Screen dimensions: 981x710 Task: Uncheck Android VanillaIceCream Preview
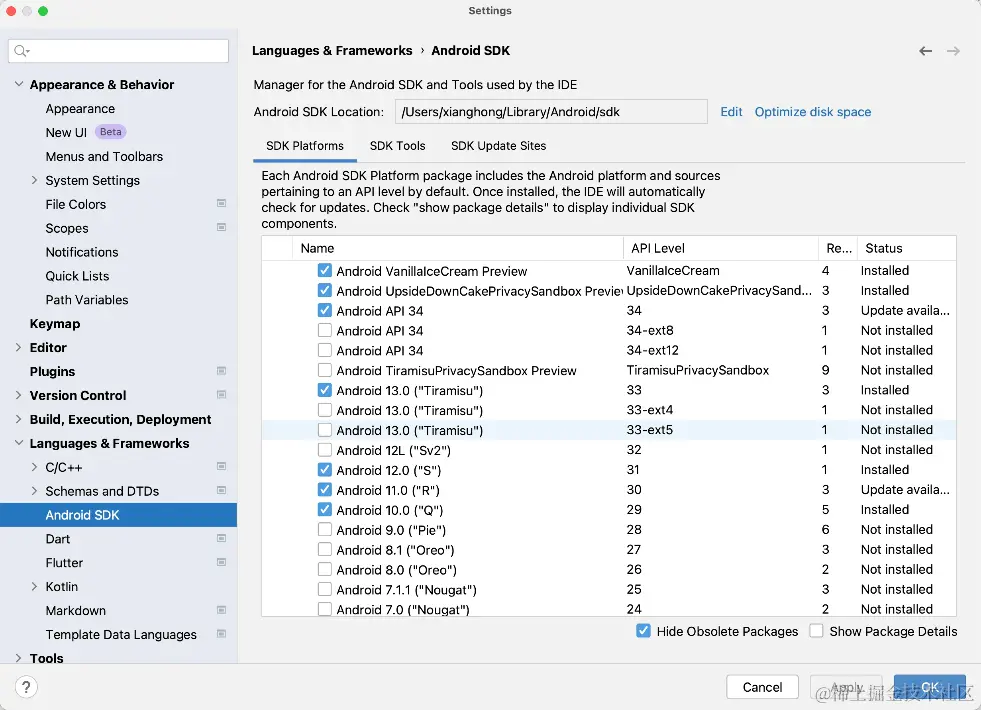pos(325,270)
